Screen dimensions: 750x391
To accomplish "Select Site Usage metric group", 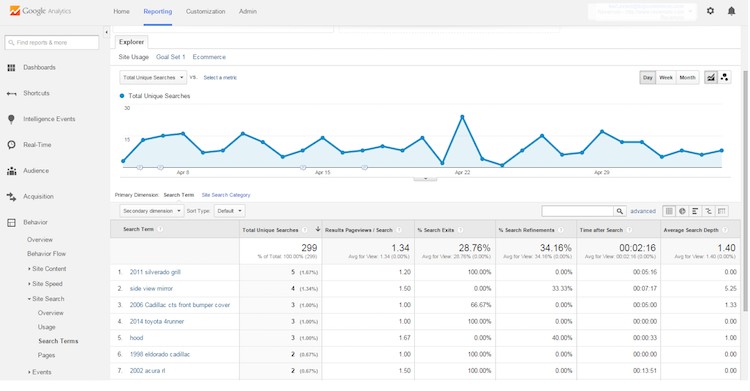I will click(x=133, y=57).
